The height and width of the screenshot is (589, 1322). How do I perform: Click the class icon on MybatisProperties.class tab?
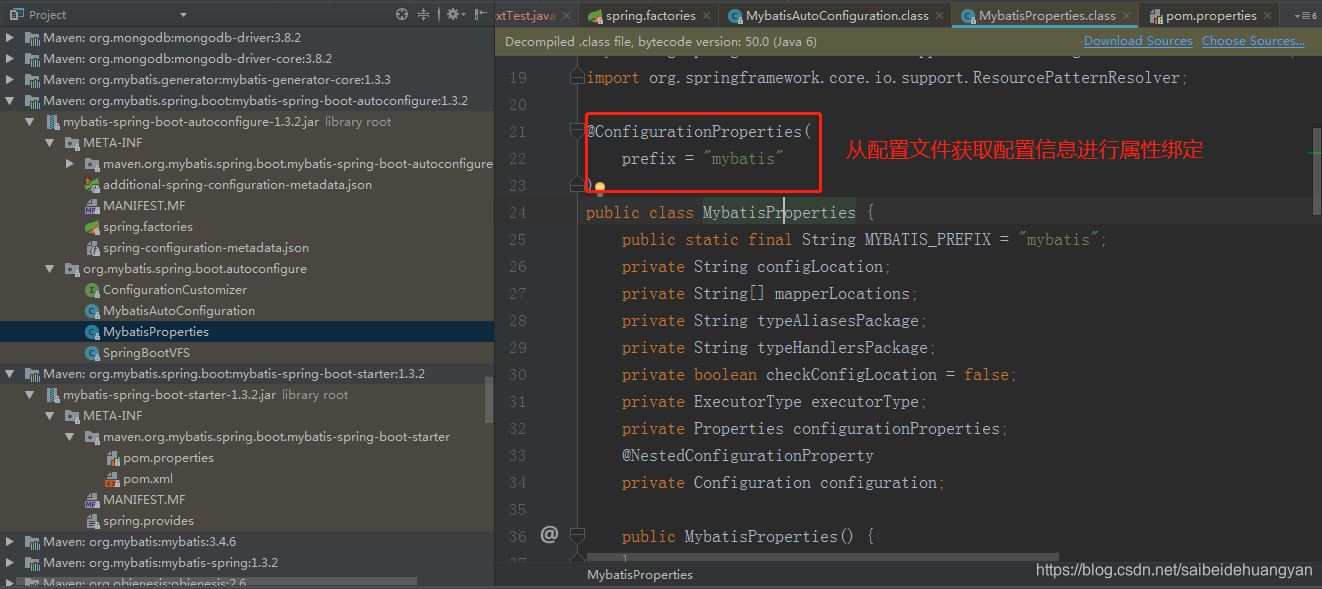click(x=968, y=16)
